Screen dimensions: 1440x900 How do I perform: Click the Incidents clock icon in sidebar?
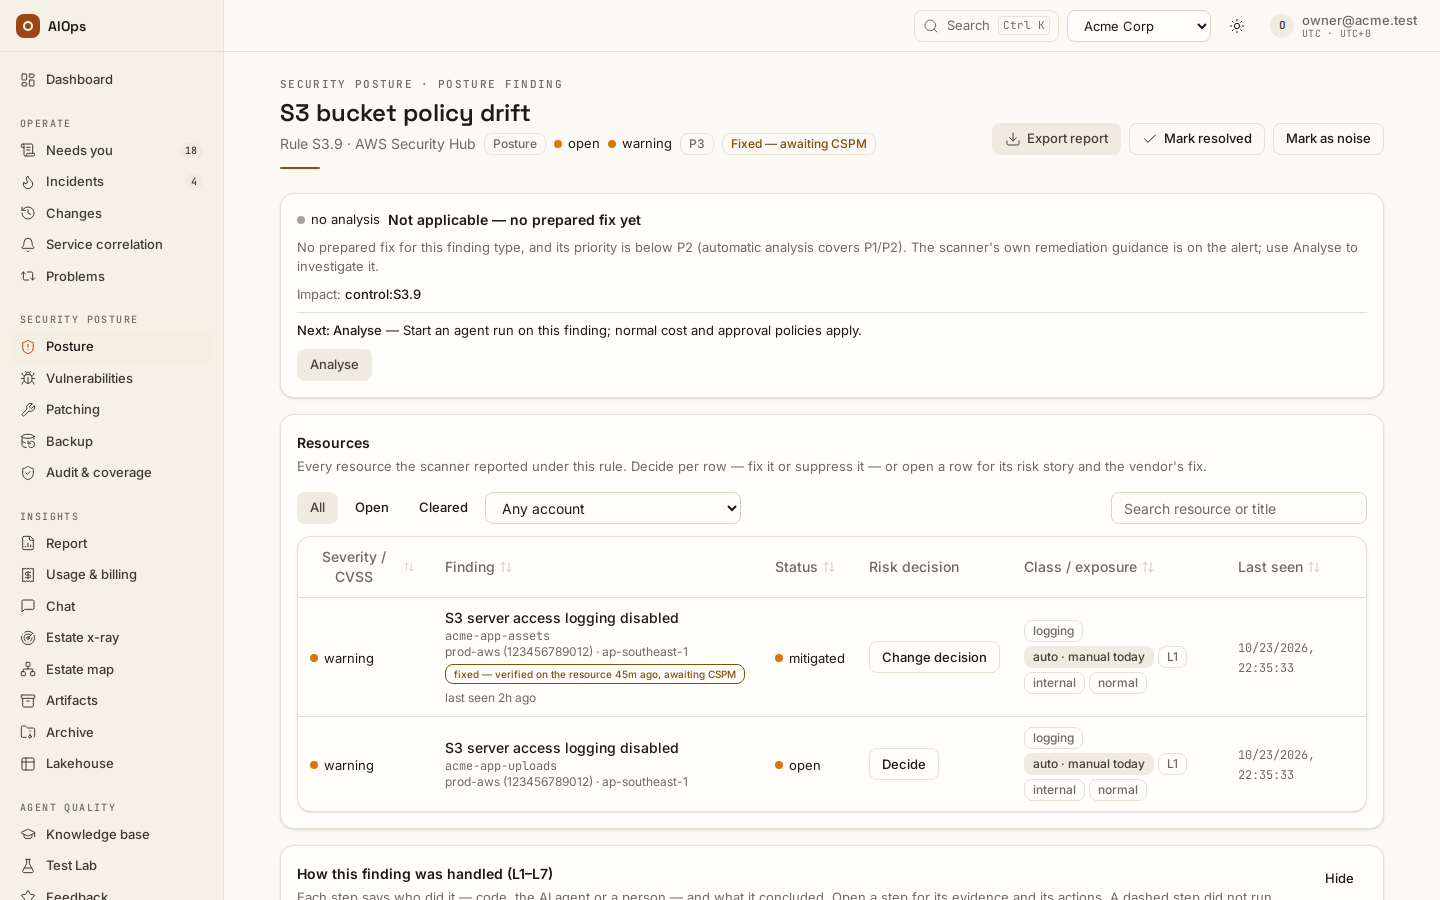(28, 182)
